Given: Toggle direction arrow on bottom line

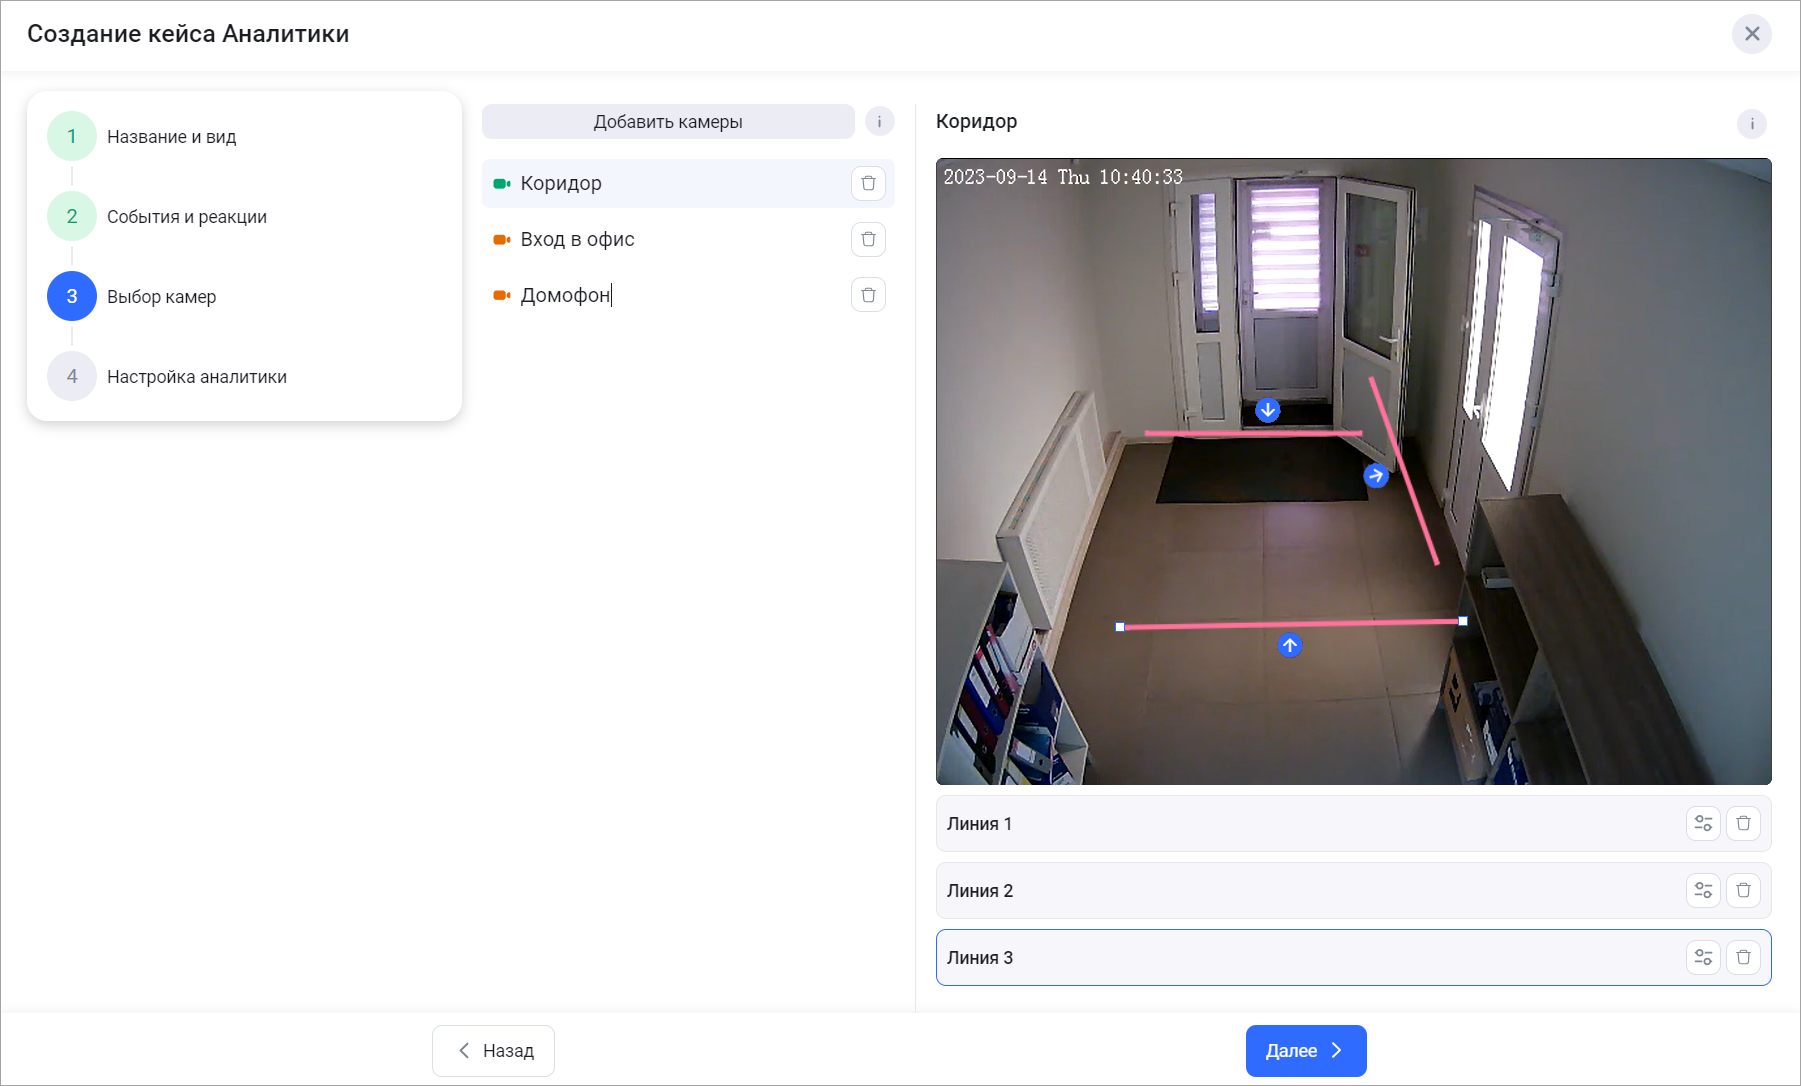Looking at the screenshot, I should (1290, 645).
